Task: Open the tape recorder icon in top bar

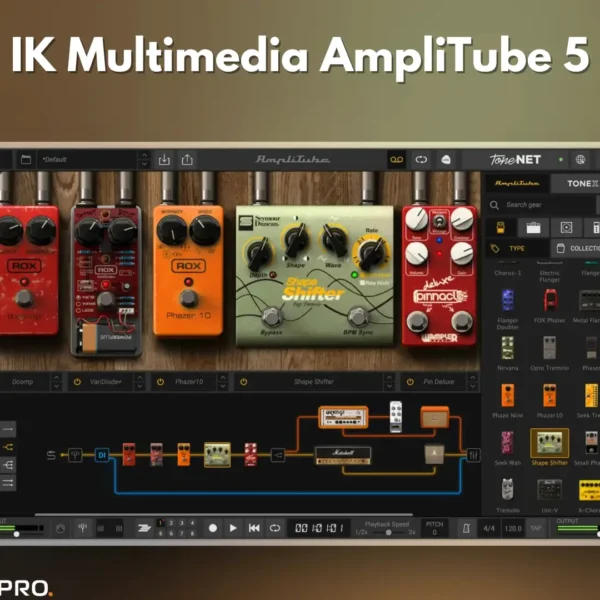Action: coord(397,160)
